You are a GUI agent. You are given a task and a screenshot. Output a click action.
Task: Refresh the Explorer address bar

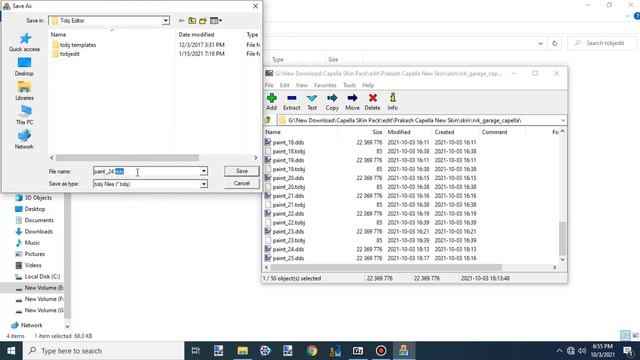point(554,43)
